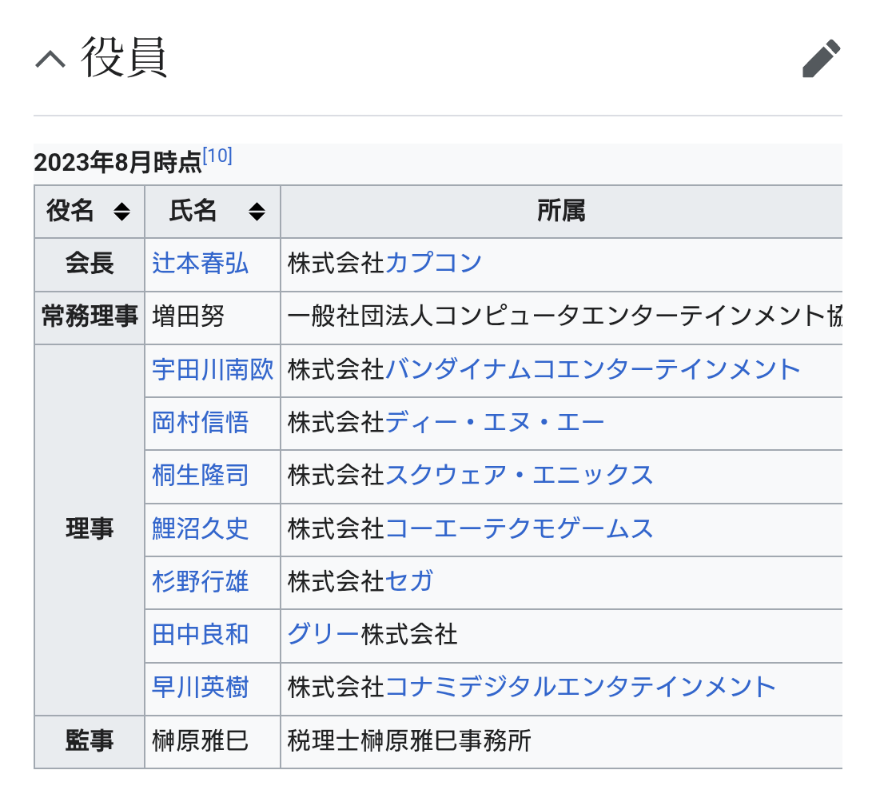Open the カプコン company link
Viewport: 876px width, 794px height.
pos(433,264)
